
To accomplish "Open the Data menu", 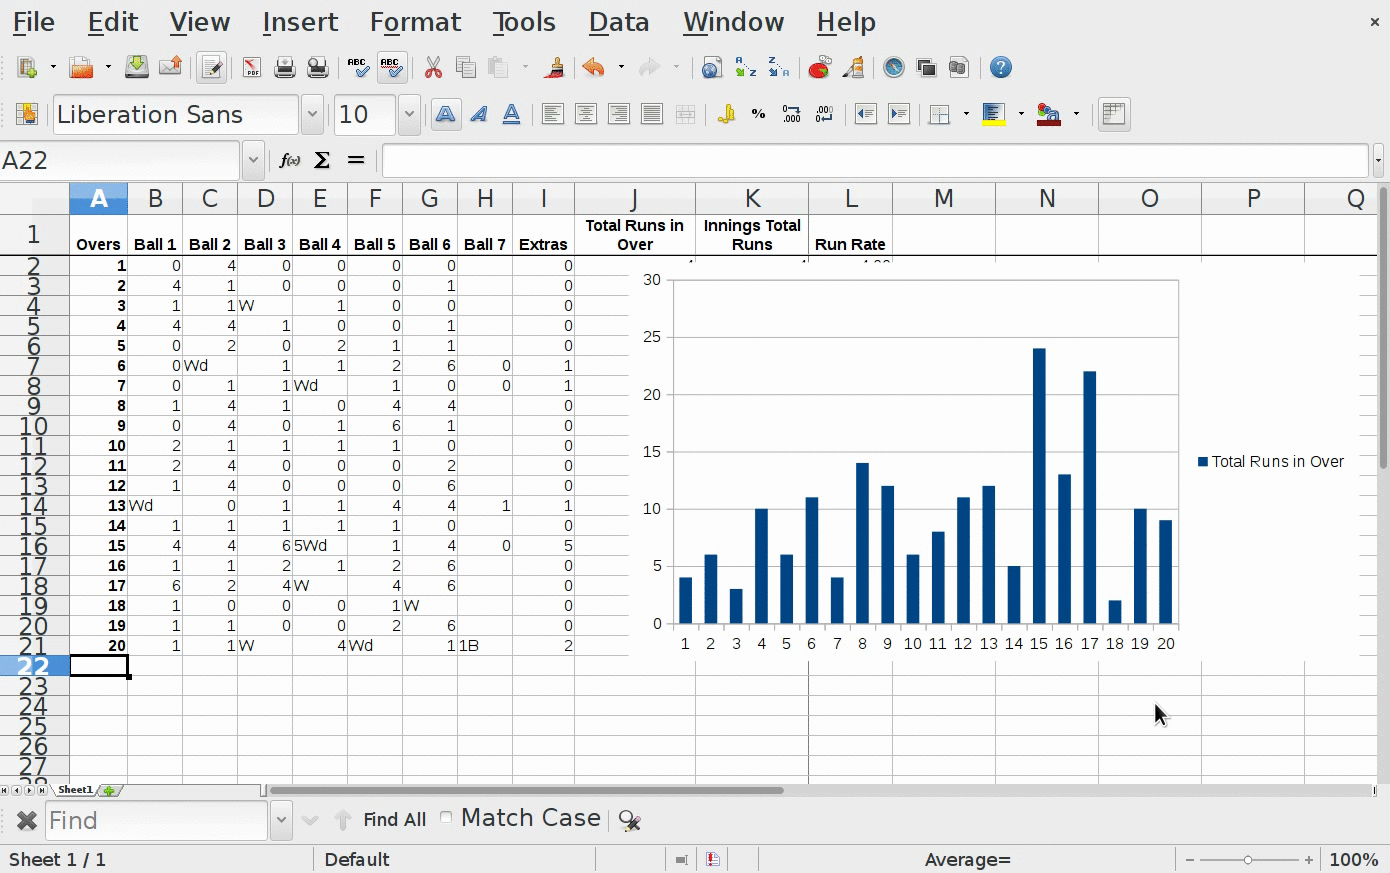I will point(618,22).
